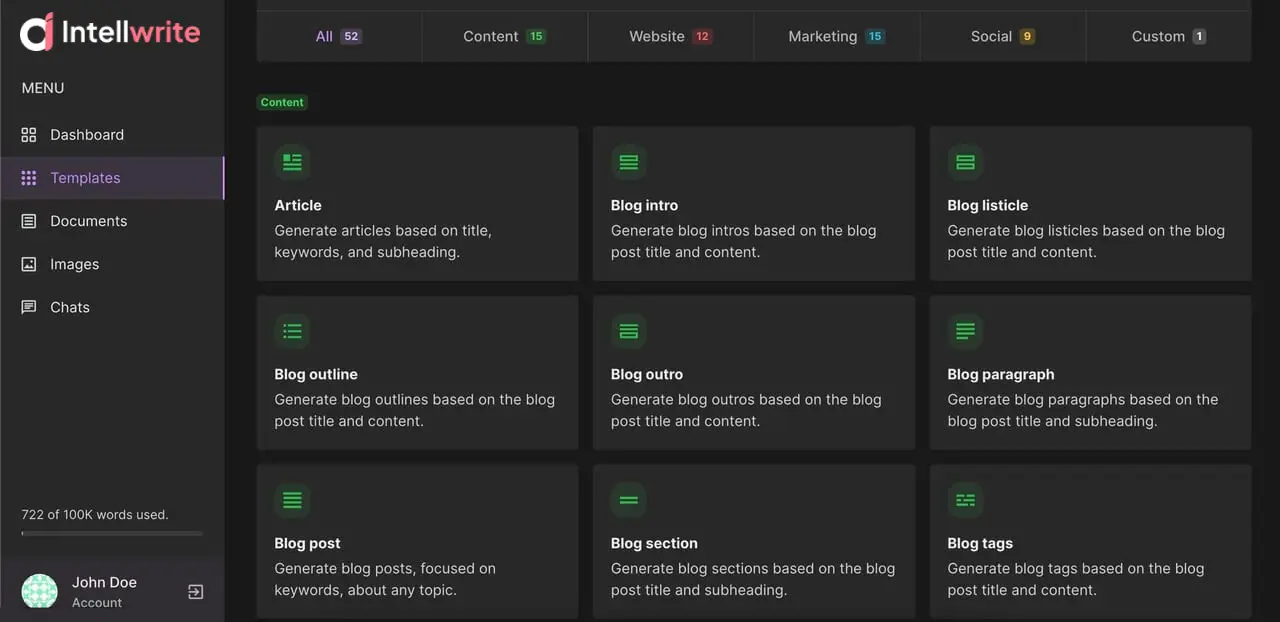Click the Blog outline list icon
The image size is (1280, 622).
tap(292, 330)
